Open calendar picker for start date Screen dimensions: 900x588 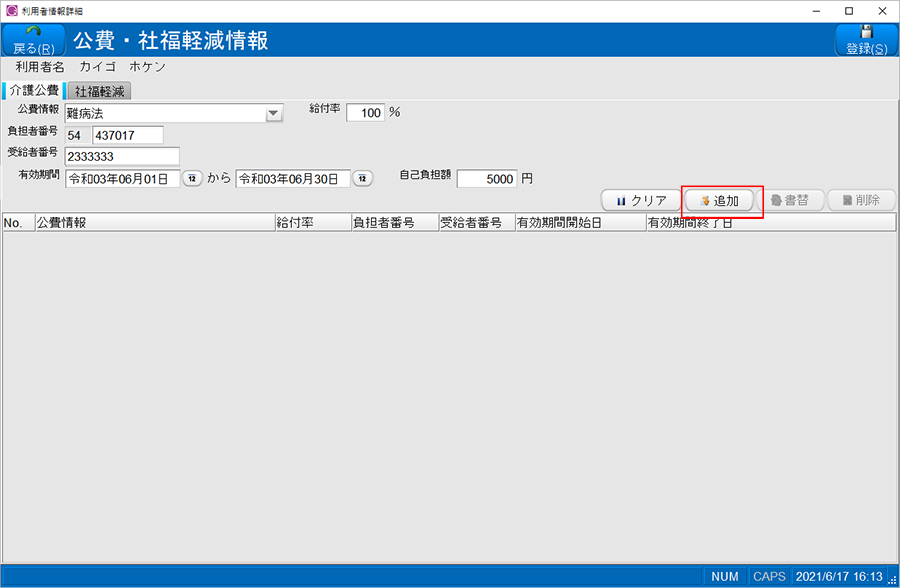tap(192, 179)
